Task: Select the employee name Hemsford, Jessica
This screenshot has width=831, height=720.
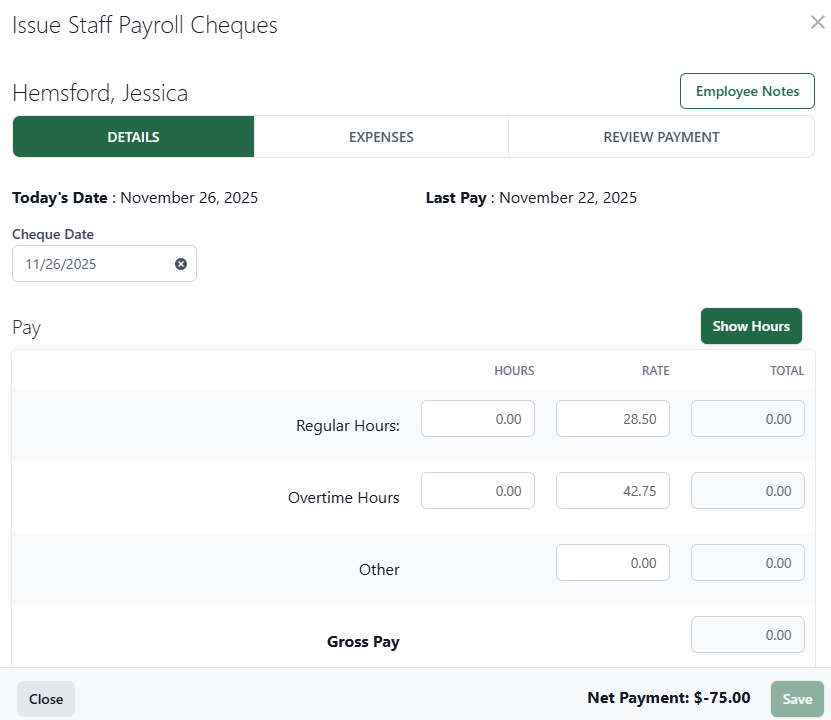Action: coord(100,93)
